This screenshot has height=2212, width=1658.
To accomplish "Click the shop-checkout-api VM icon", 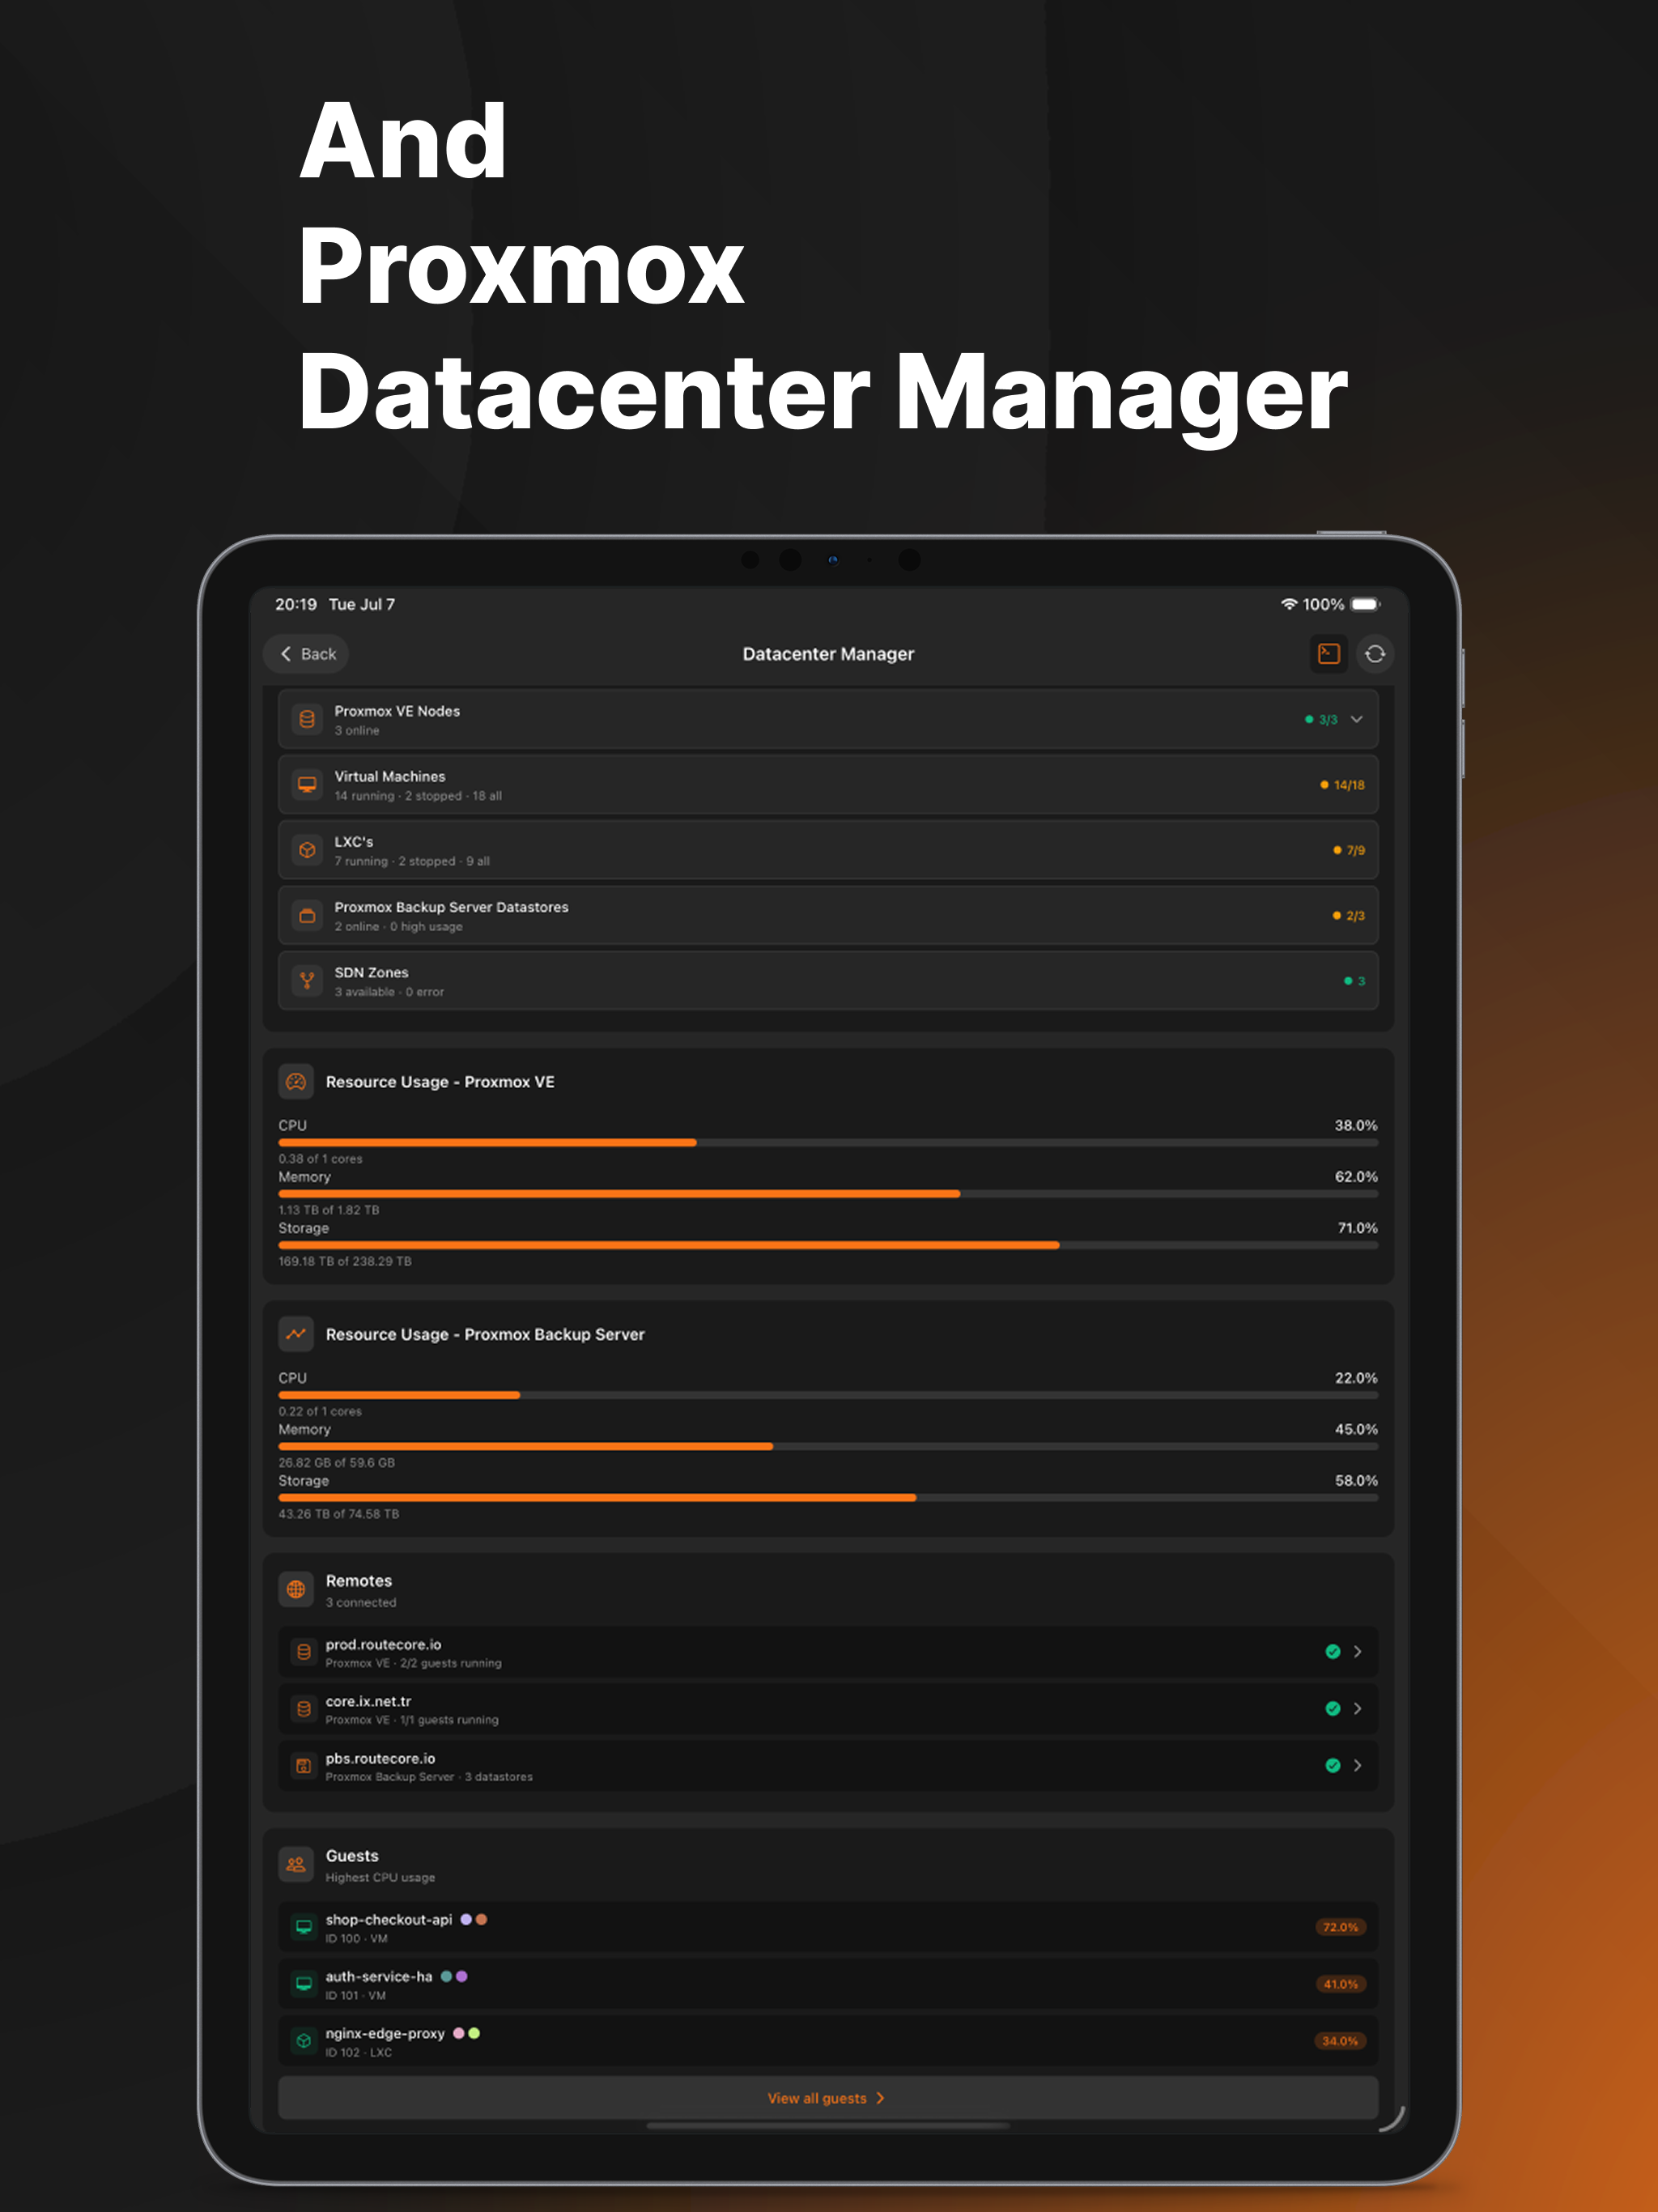I will tap(304, 1927).
